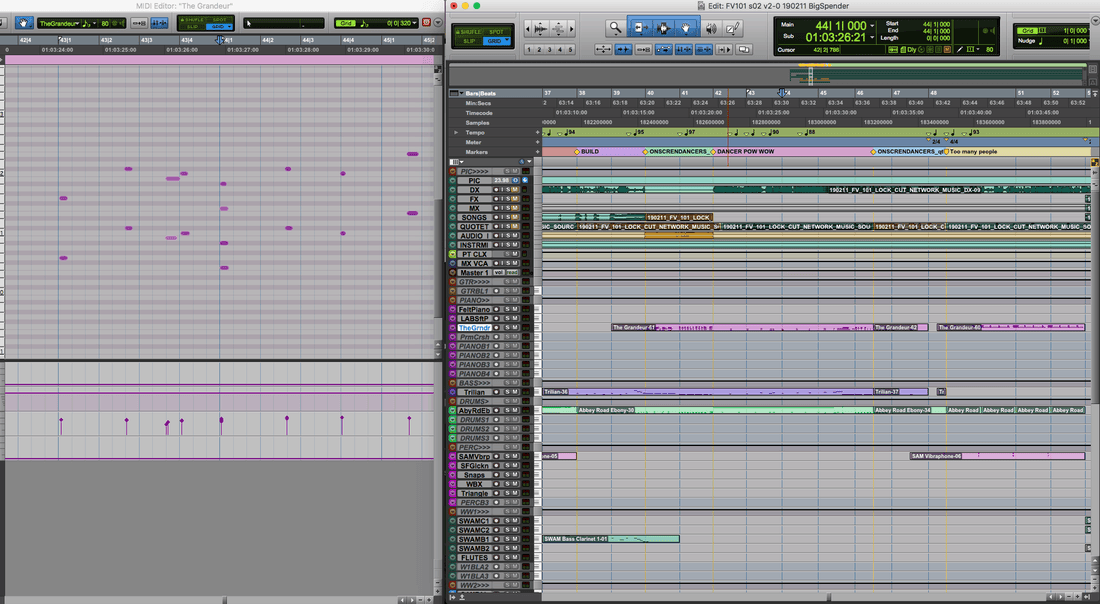The image size is (1100, 604).
Task: Switch to Slip edit mode
Action: [x=468, y=41]
